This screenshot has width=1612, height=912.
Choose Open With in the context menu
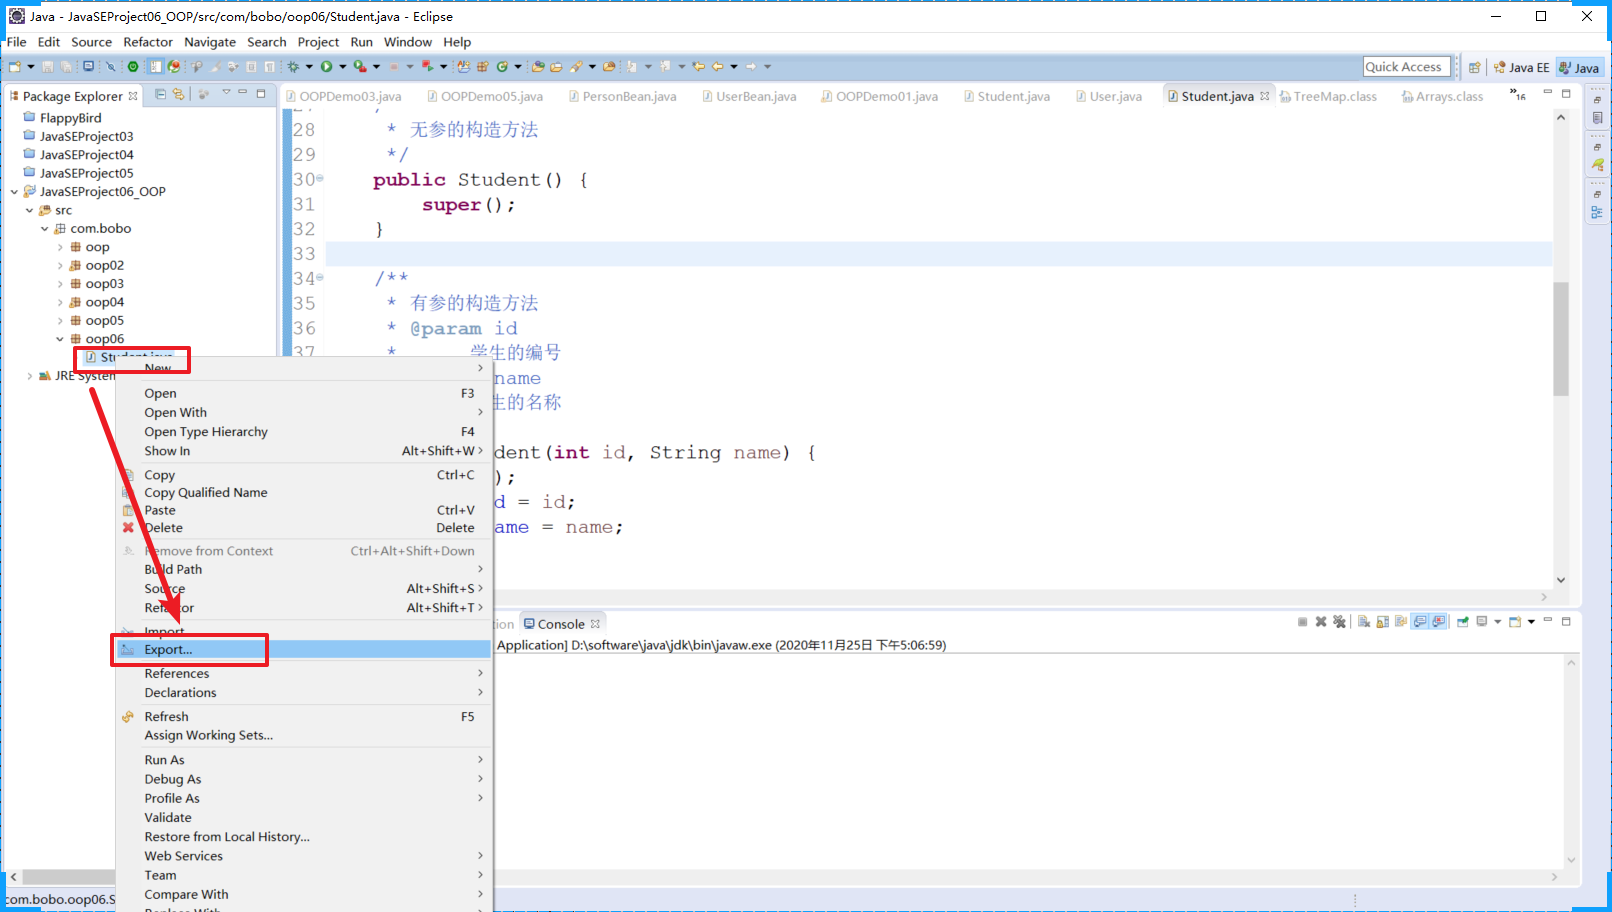[x=304, y=412]
